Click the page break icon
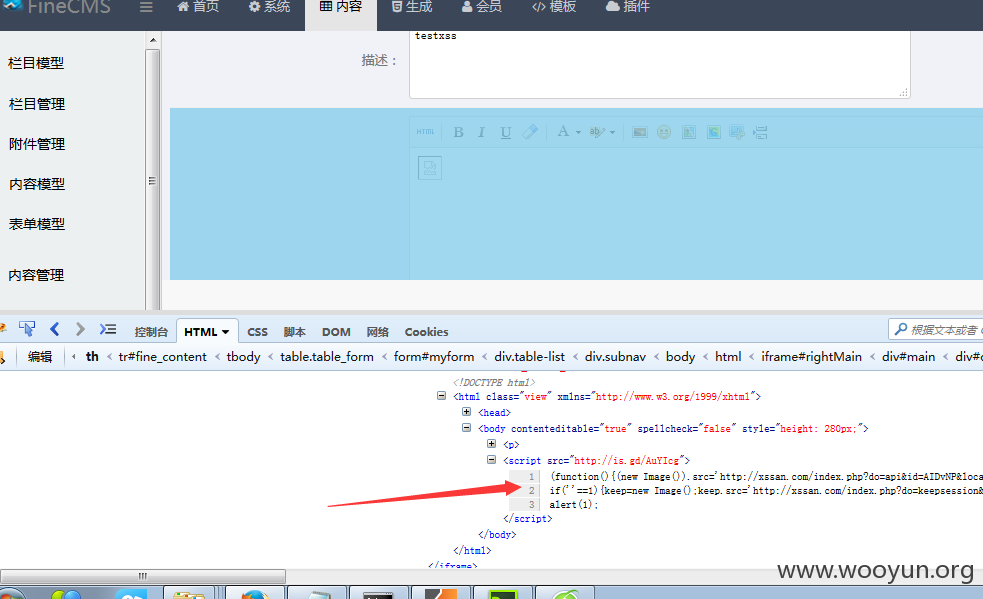983x599 pixels. point(760,132)
